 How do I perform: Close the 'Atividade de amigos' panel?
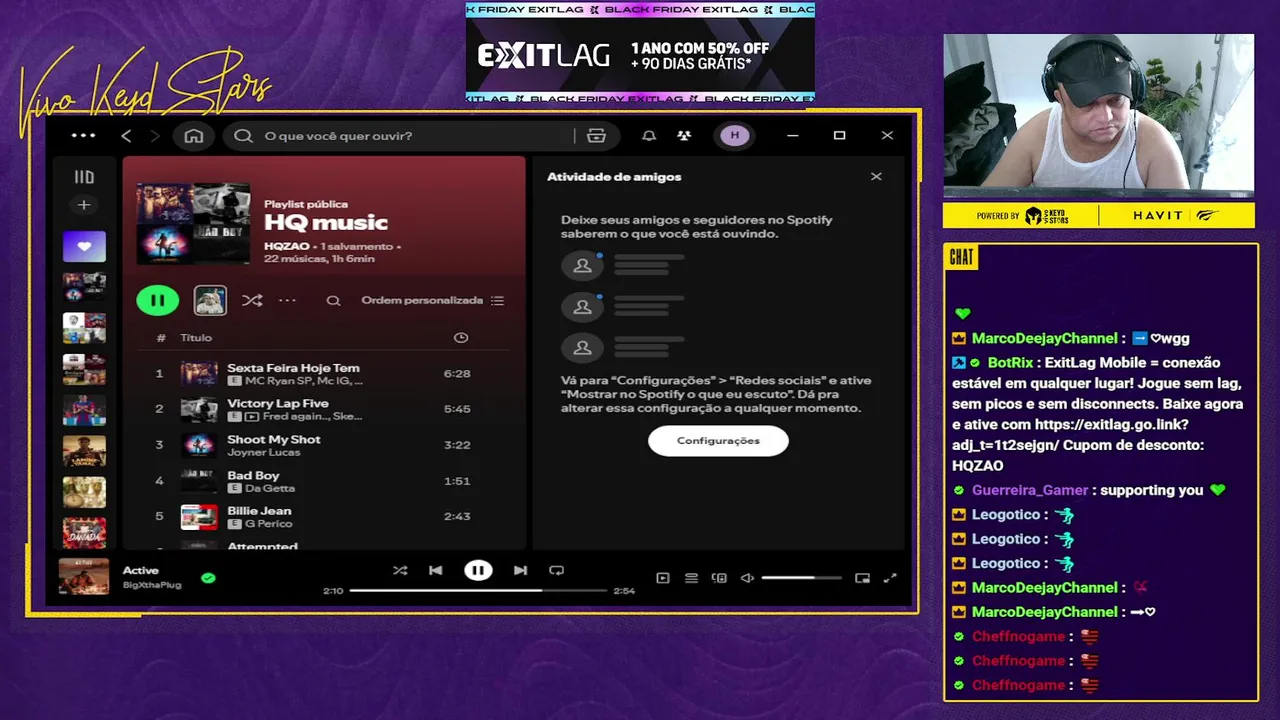coord(876,177)
